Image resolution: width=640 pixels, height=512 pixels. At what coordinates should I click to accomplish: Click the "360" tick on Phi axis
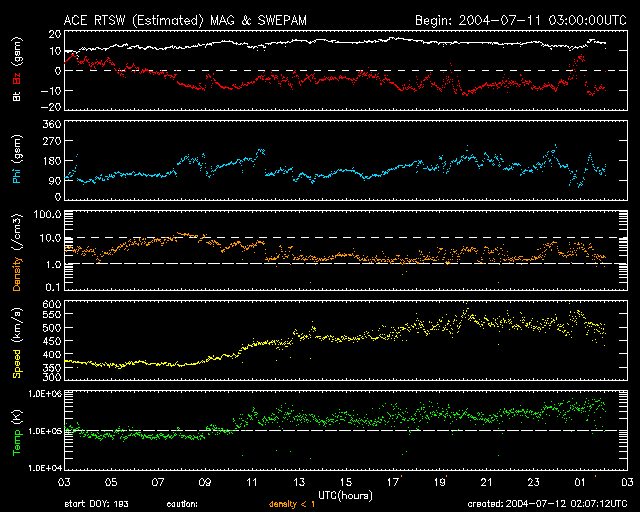tap(52, 124)
